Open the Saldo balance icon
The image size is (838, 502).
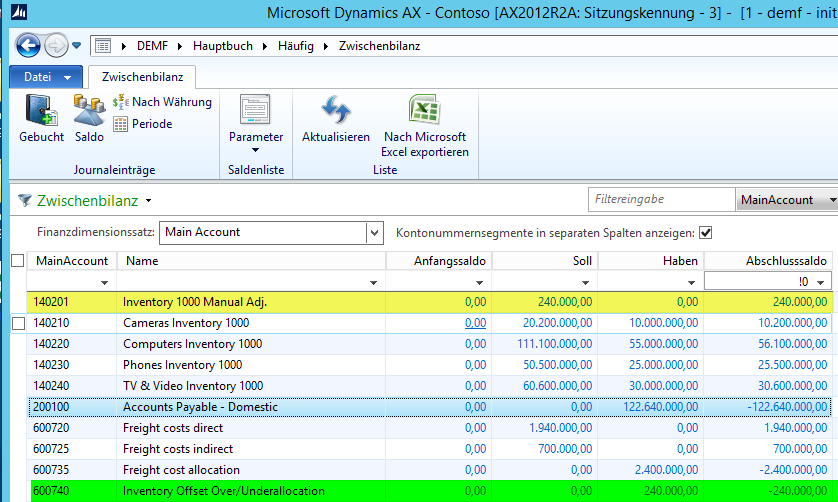89,111
